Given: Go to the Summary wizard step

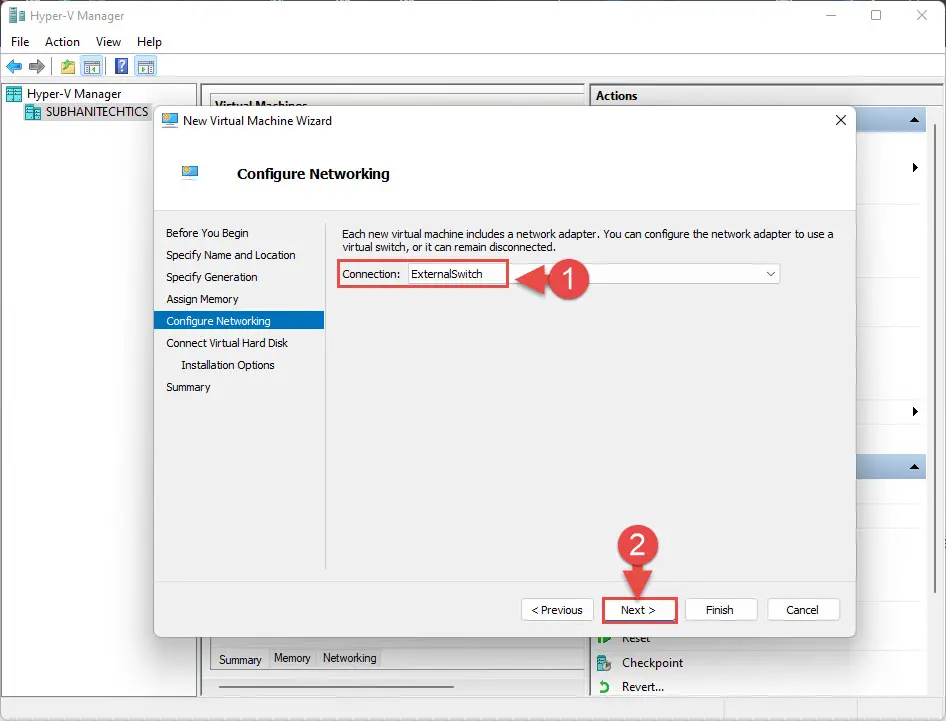Looking at the screenshot, I should click(188, 387).
